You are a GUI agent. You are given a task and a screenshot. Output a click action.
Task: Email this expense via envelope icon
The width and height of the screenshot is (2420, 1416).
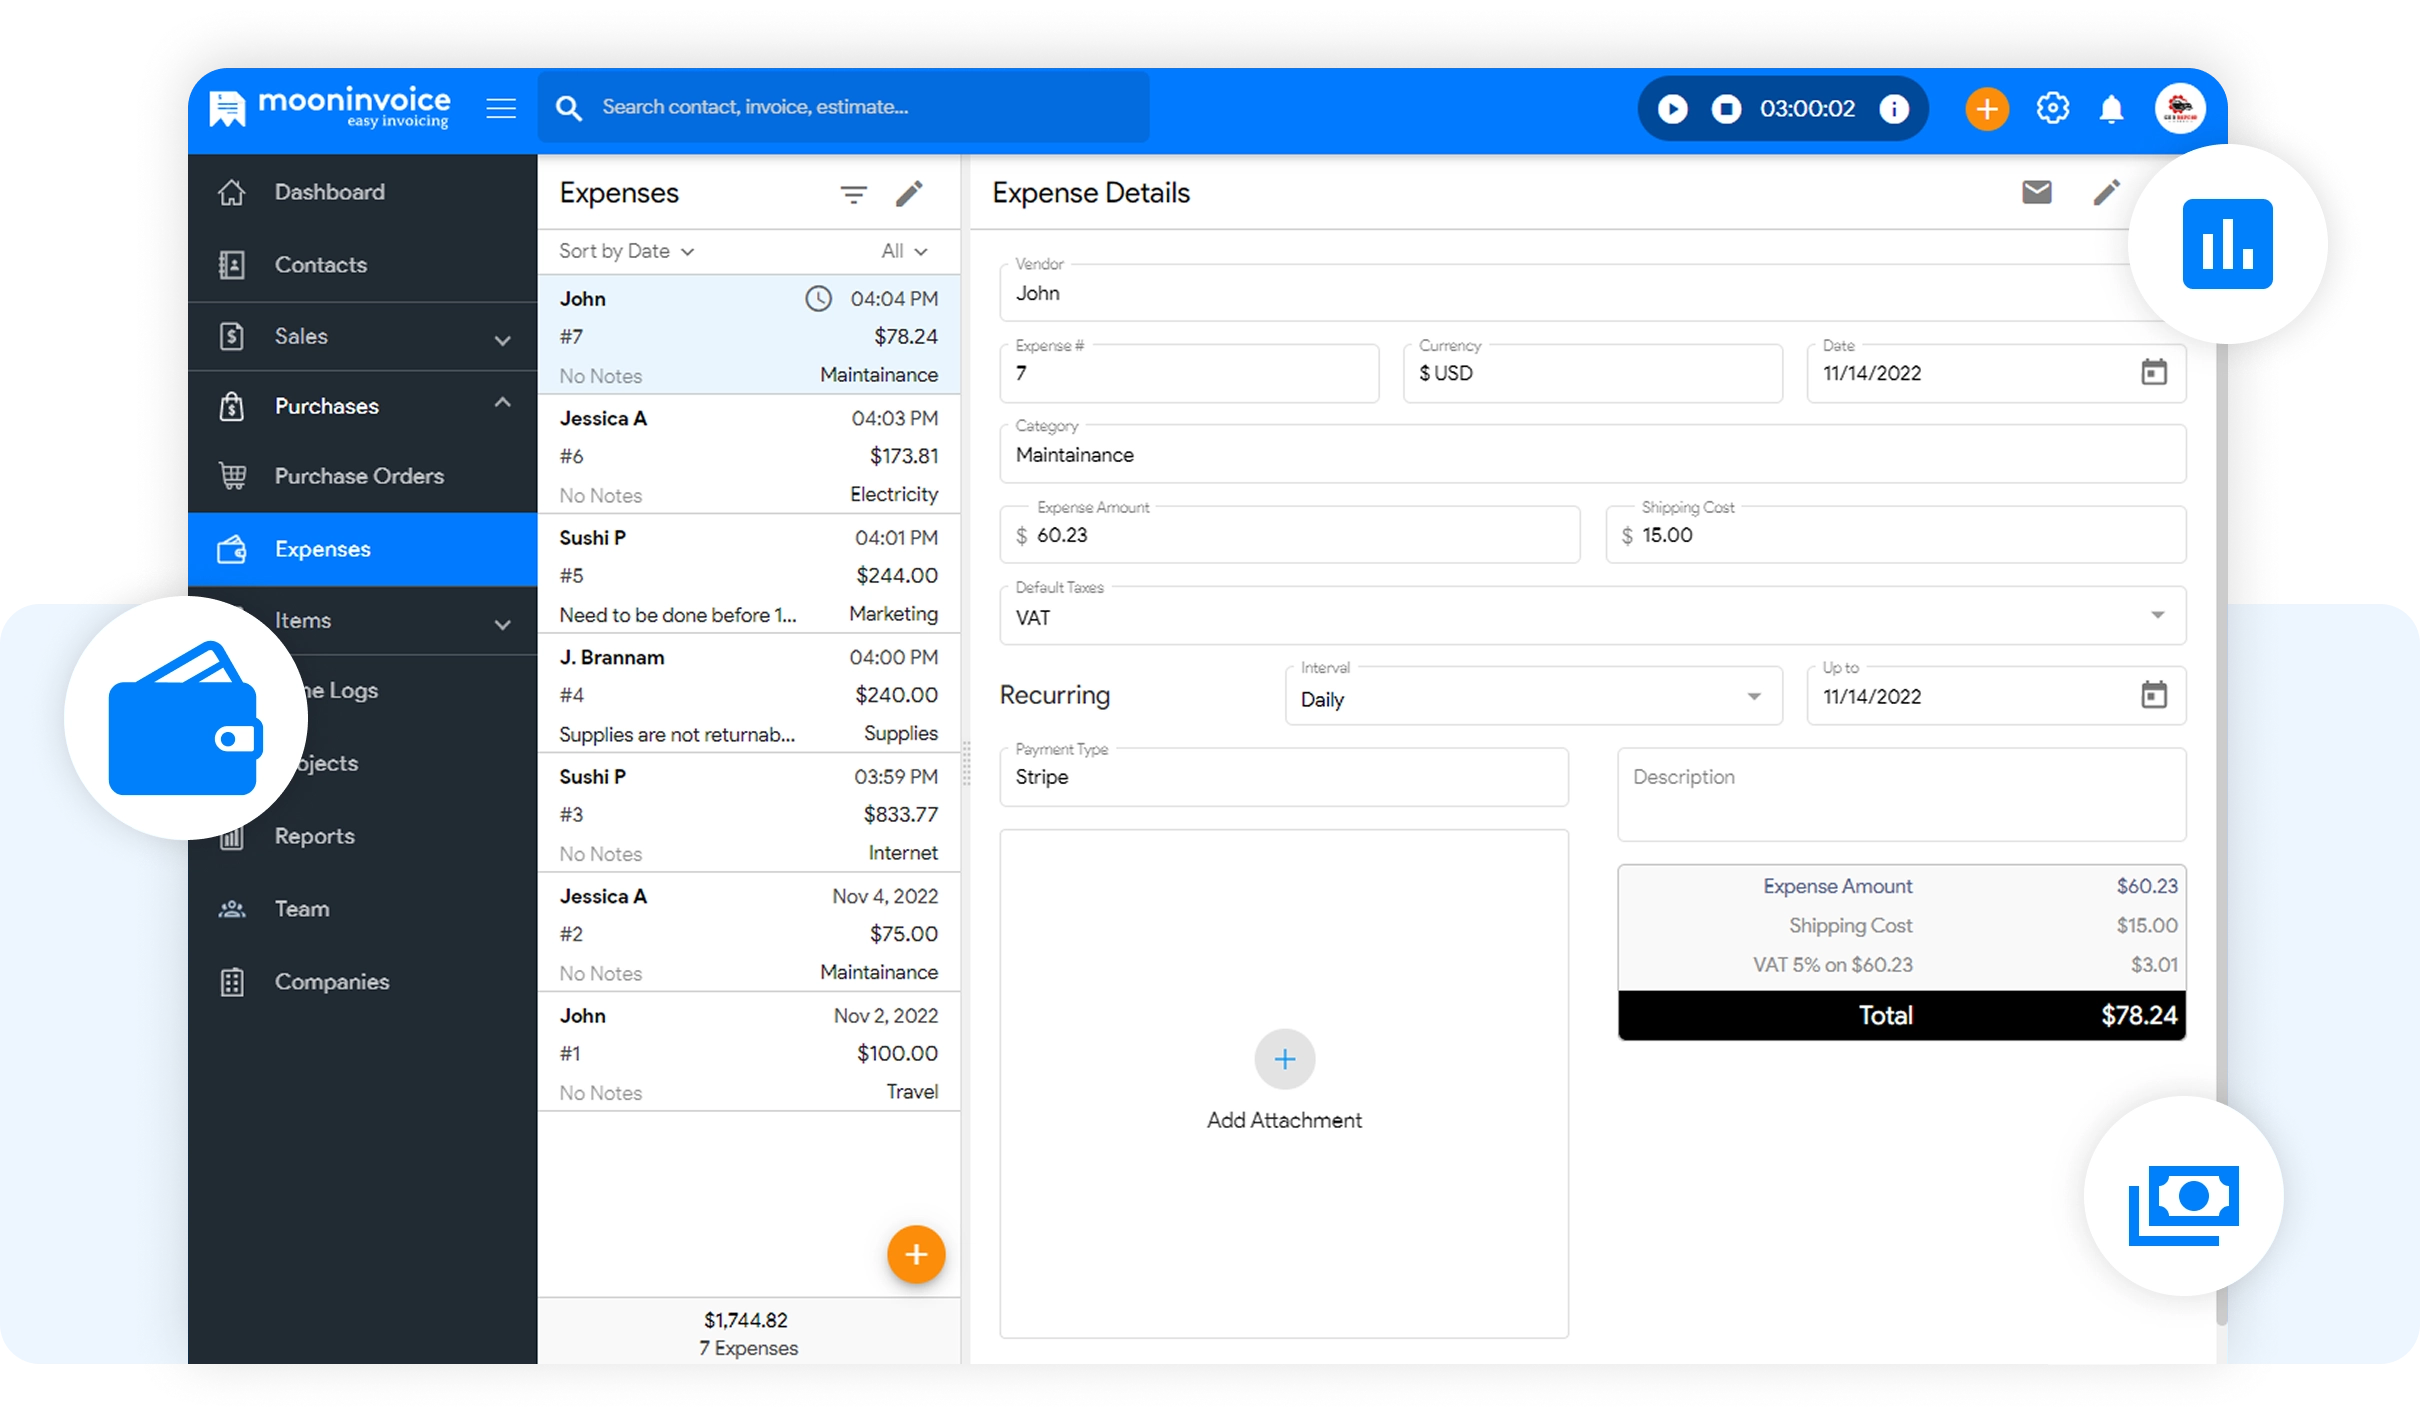click(x=2036, y=192)
